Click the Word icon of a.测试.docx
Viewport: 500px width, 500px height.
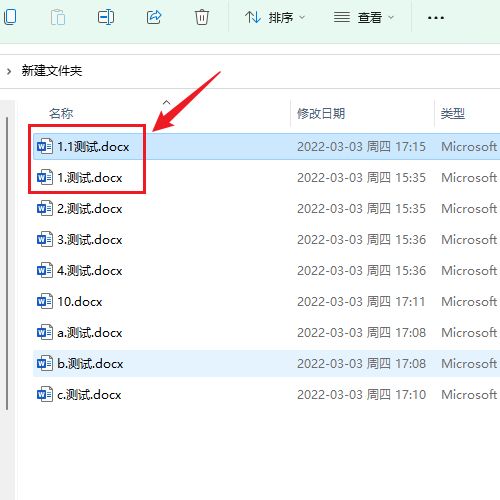pyautogui.click(x=45, y=332)
